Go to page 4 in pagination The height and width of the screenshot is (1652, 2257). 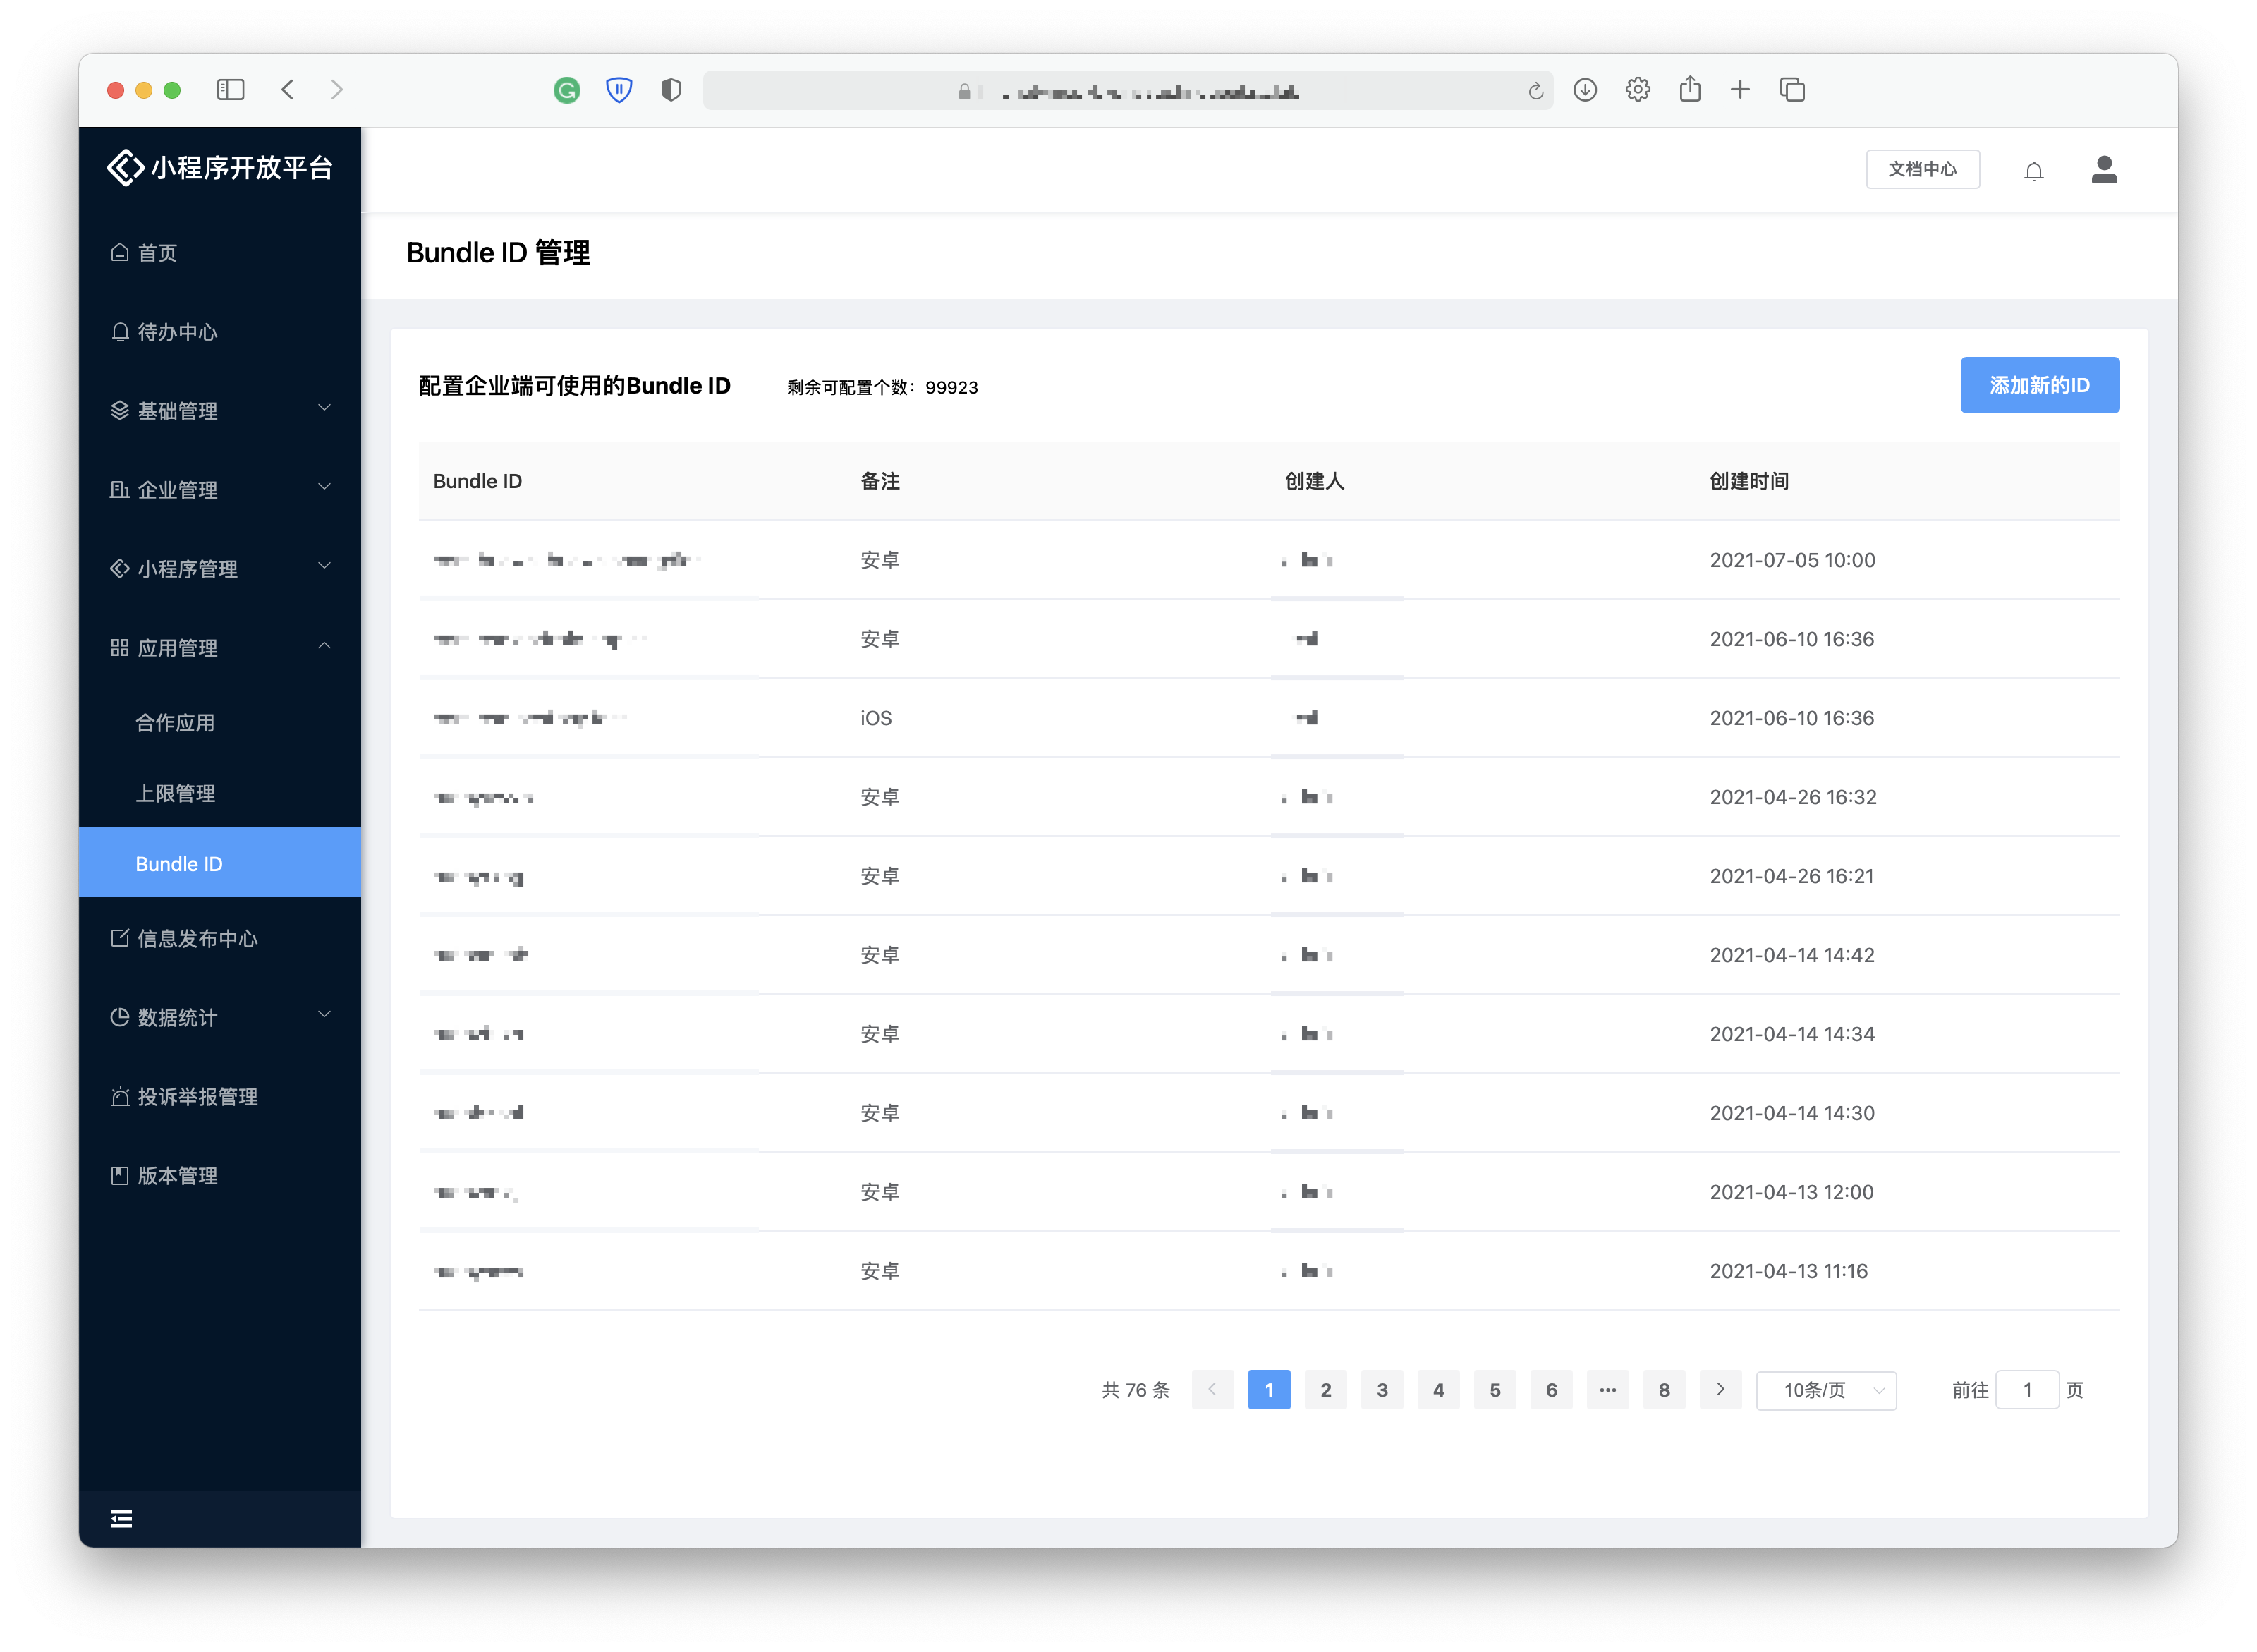click(1438, 1389)
